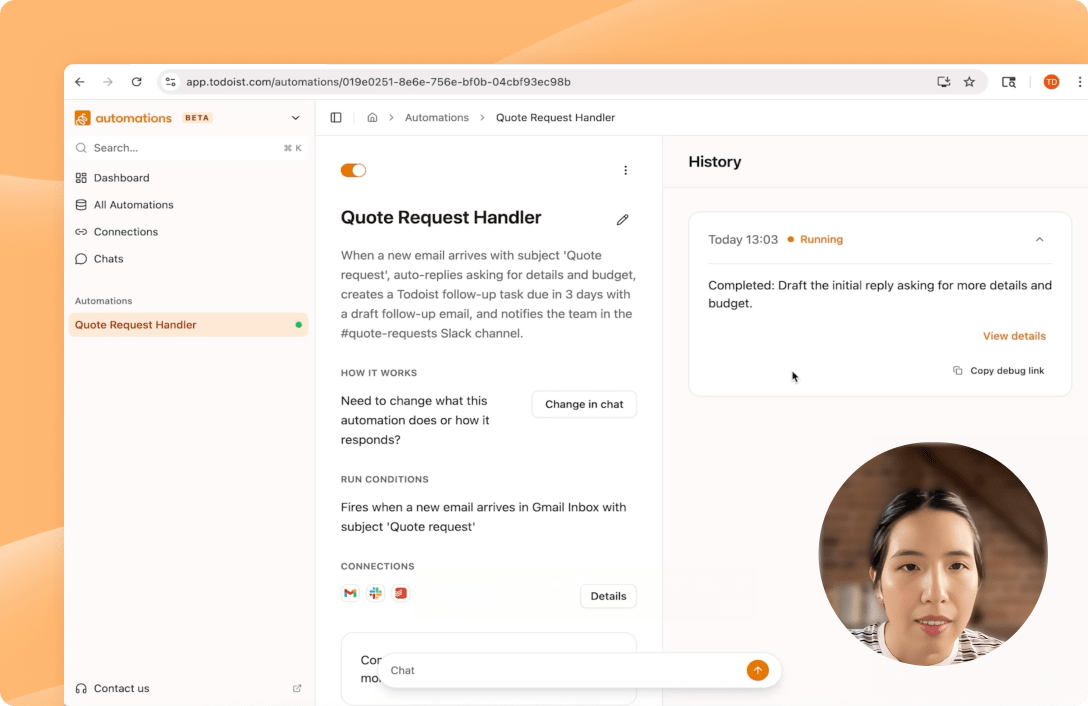Viewport: 1088px width, 706px height.
Task: Click the presenter webcam video bubble
Action: 933,554
